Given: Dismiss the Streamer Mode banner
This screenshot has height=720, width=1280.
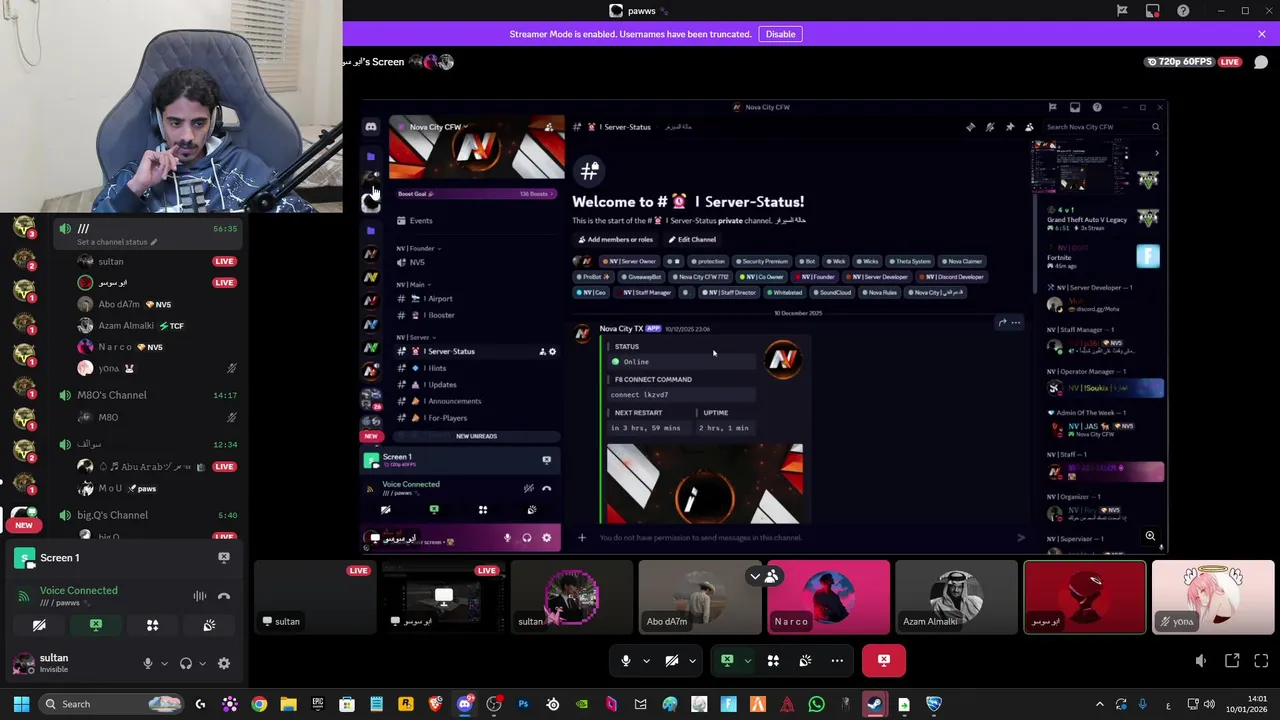Looking at the screenshot, I should click(1262, 34).
